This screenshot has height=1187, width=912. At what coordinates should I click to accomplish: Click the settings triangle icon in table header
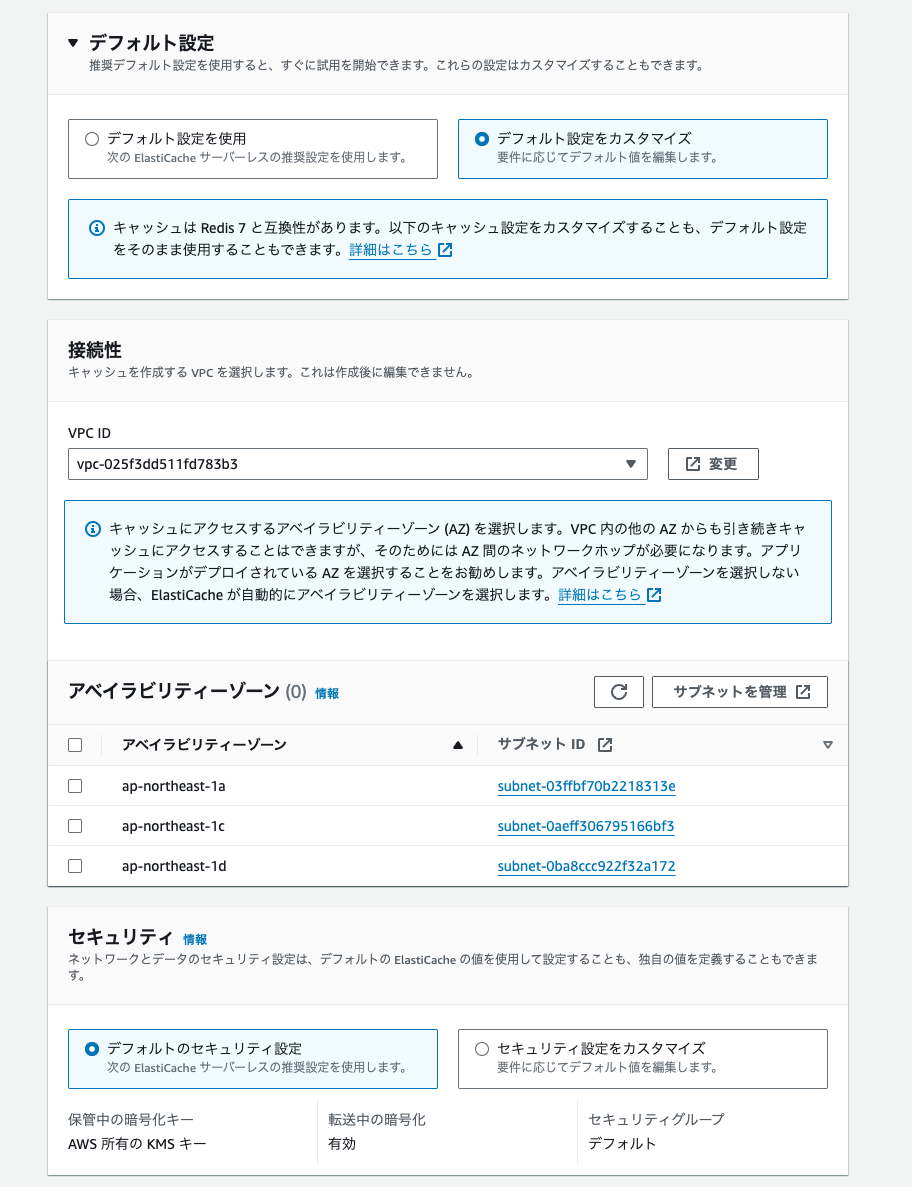pos(827,745)
